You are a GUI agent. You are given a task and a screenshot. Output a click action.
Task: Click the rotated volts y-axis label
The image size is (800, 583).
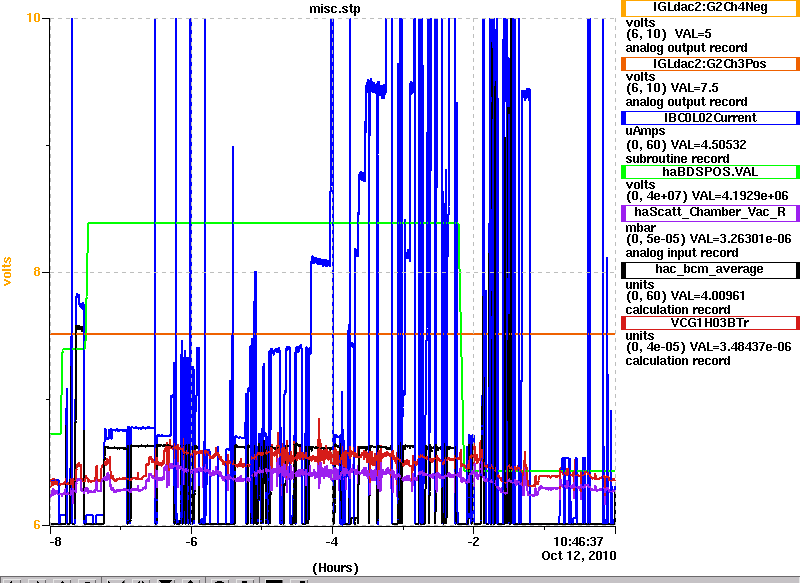click(x=7, y=271)
